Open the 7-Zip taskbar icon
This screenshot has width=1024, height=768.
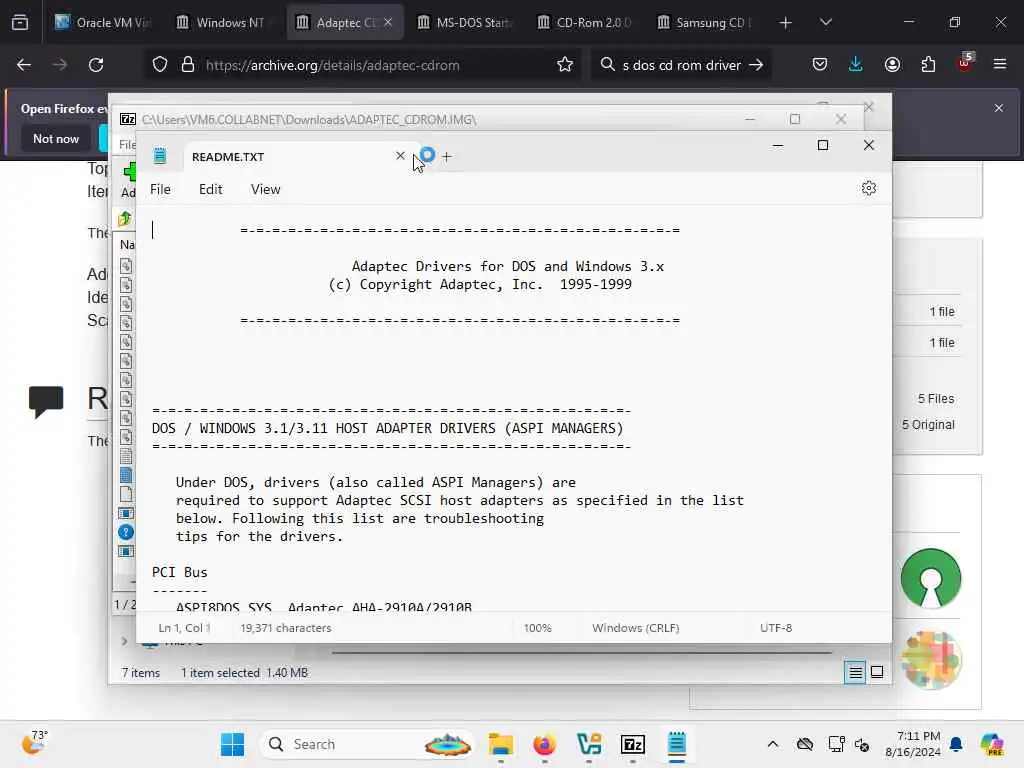633,744
